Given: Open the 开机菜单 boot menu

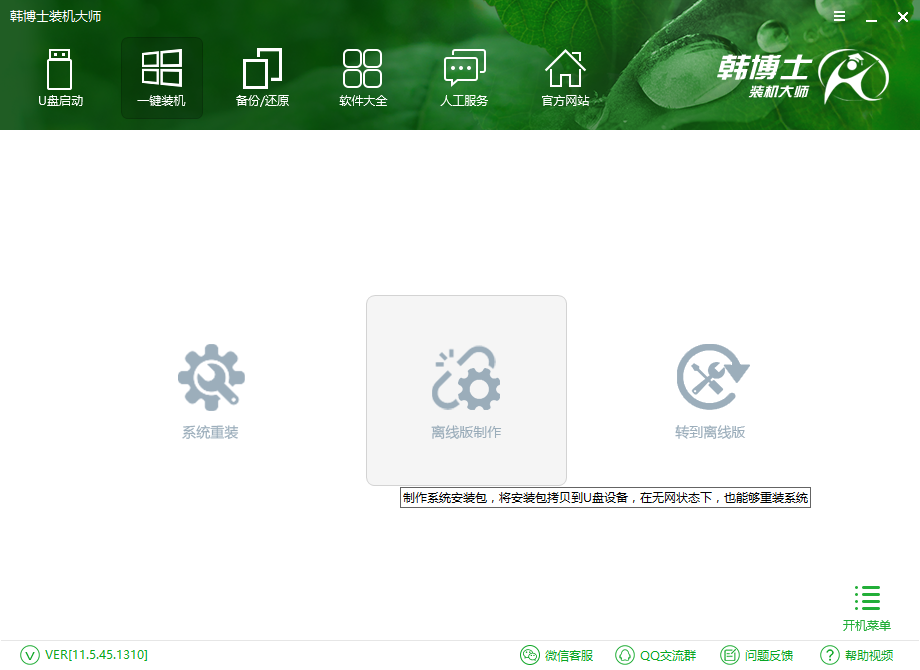Looking at the screenshot, I should pyautogui.click(x=866, y=605).
